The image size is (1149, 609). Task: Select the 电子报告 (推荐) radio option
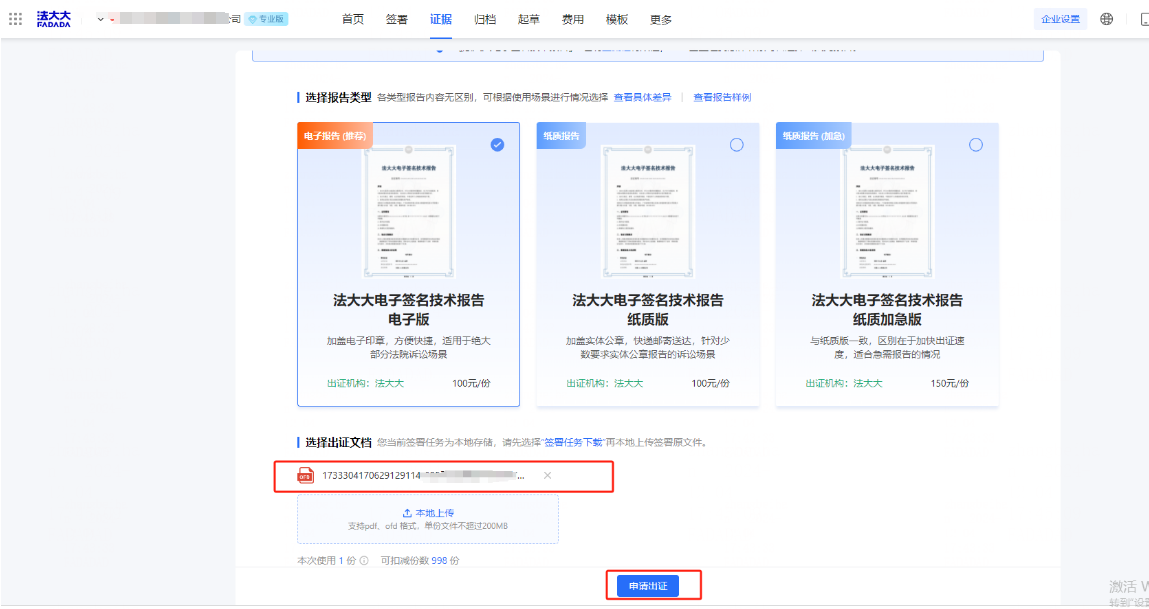497,144
